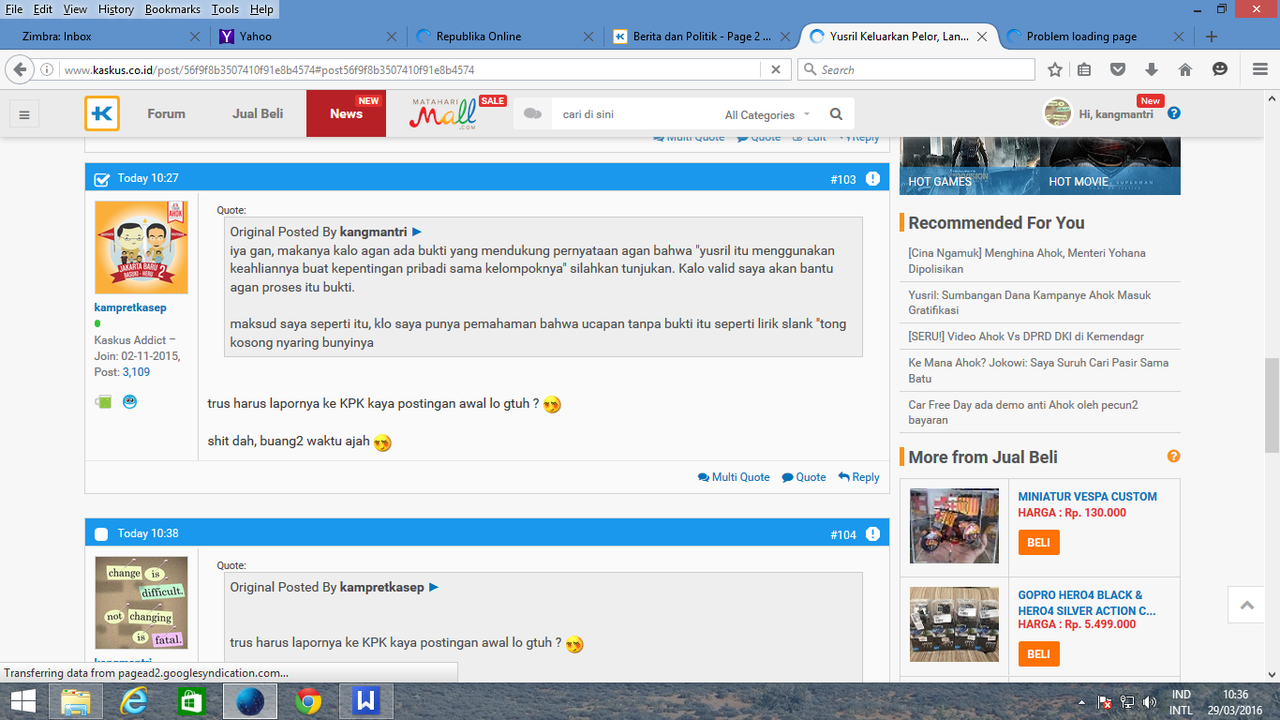Open the bookmarks list icon

click(x=1084, y=70)
